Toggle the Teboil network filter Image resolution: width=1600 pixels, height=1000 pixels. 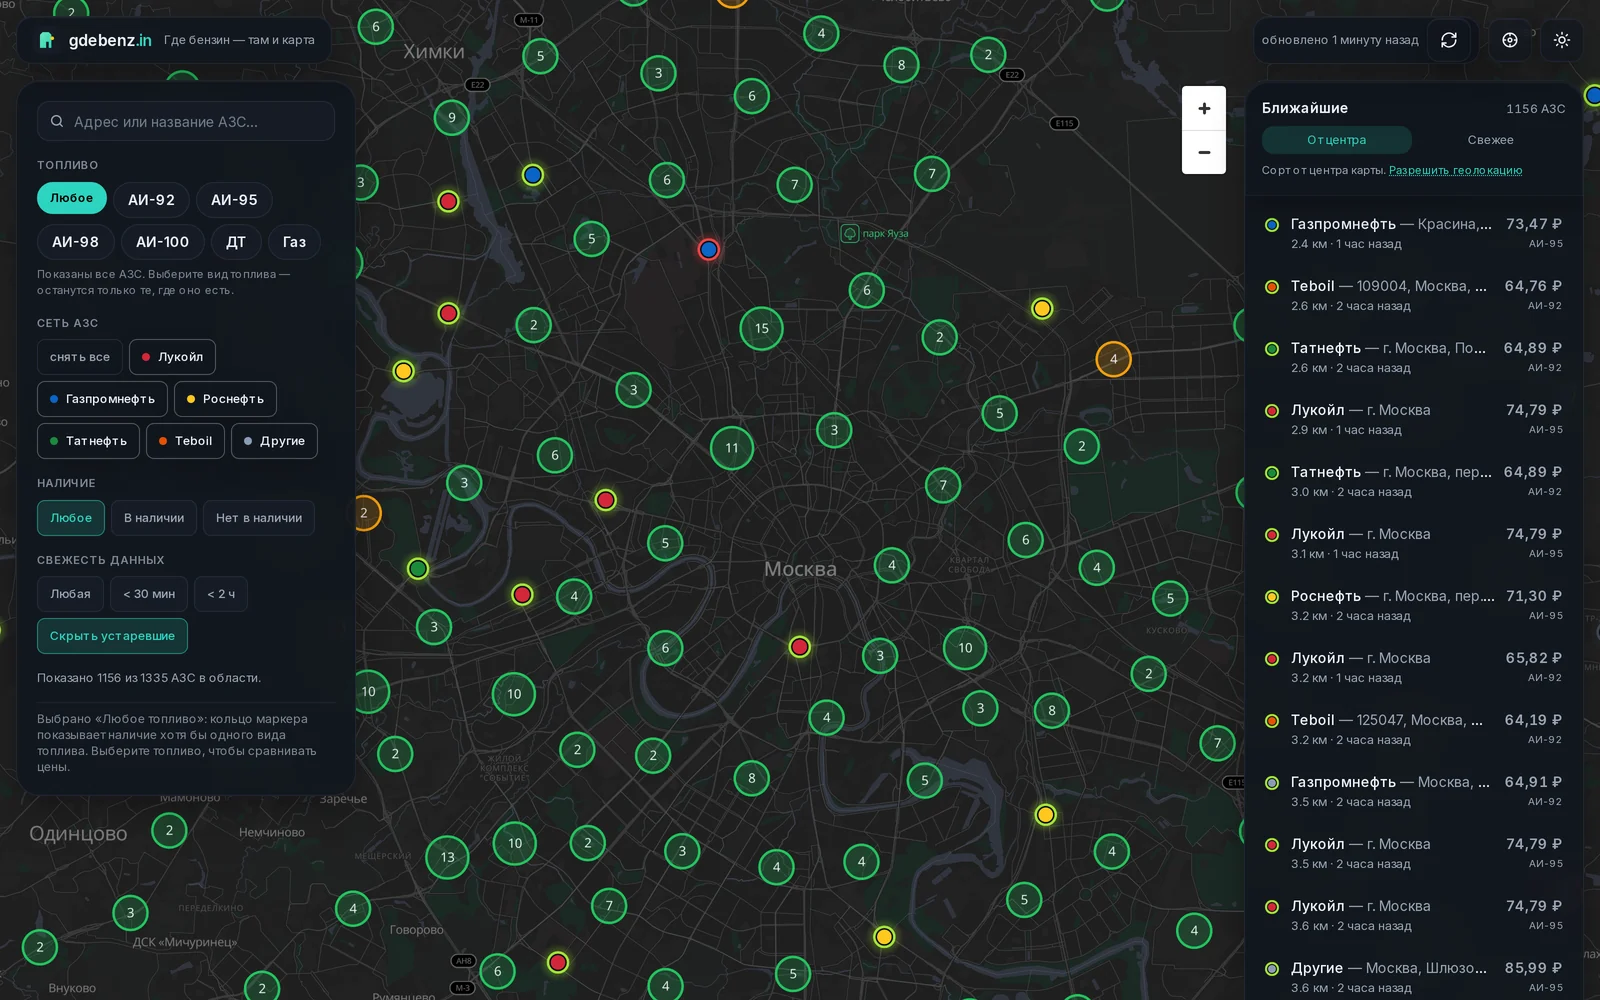(x=185, y=441)
